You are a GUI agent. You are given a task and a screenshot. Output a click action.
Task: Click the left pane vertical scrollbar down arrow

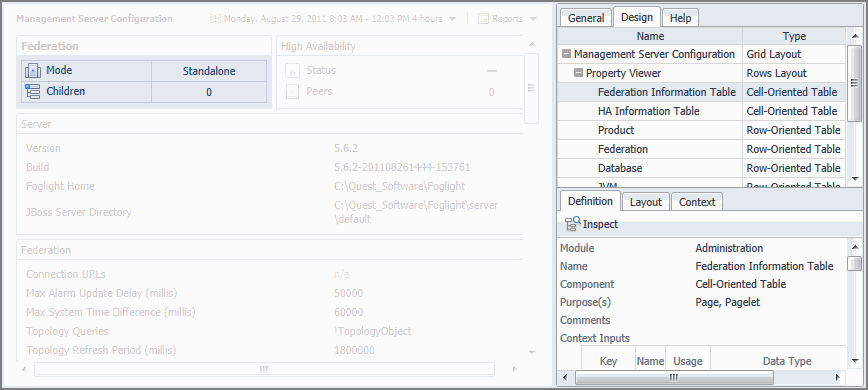531,352
